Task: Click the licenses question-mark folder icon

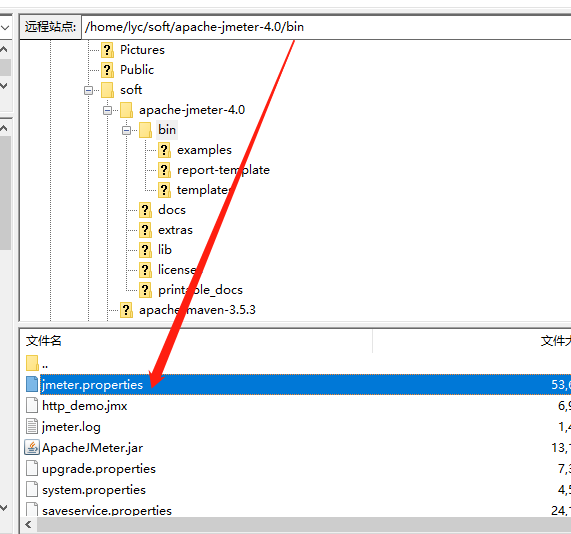Action: [145, 270]
